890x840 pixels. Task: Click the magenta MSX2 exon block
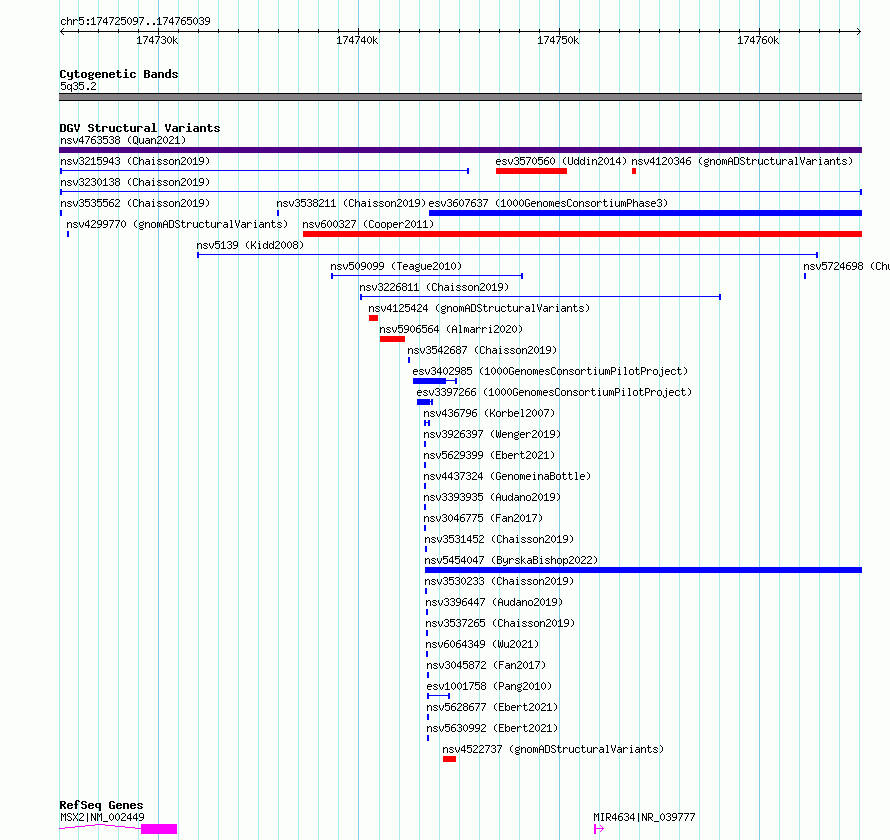(159, 829)
